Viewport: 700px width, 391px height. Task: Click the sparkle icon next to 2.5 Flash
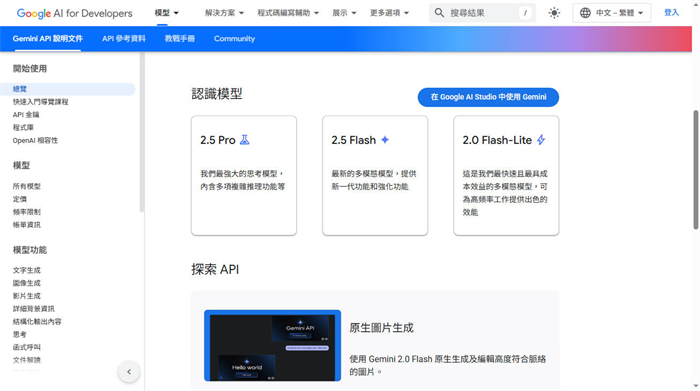385,140
